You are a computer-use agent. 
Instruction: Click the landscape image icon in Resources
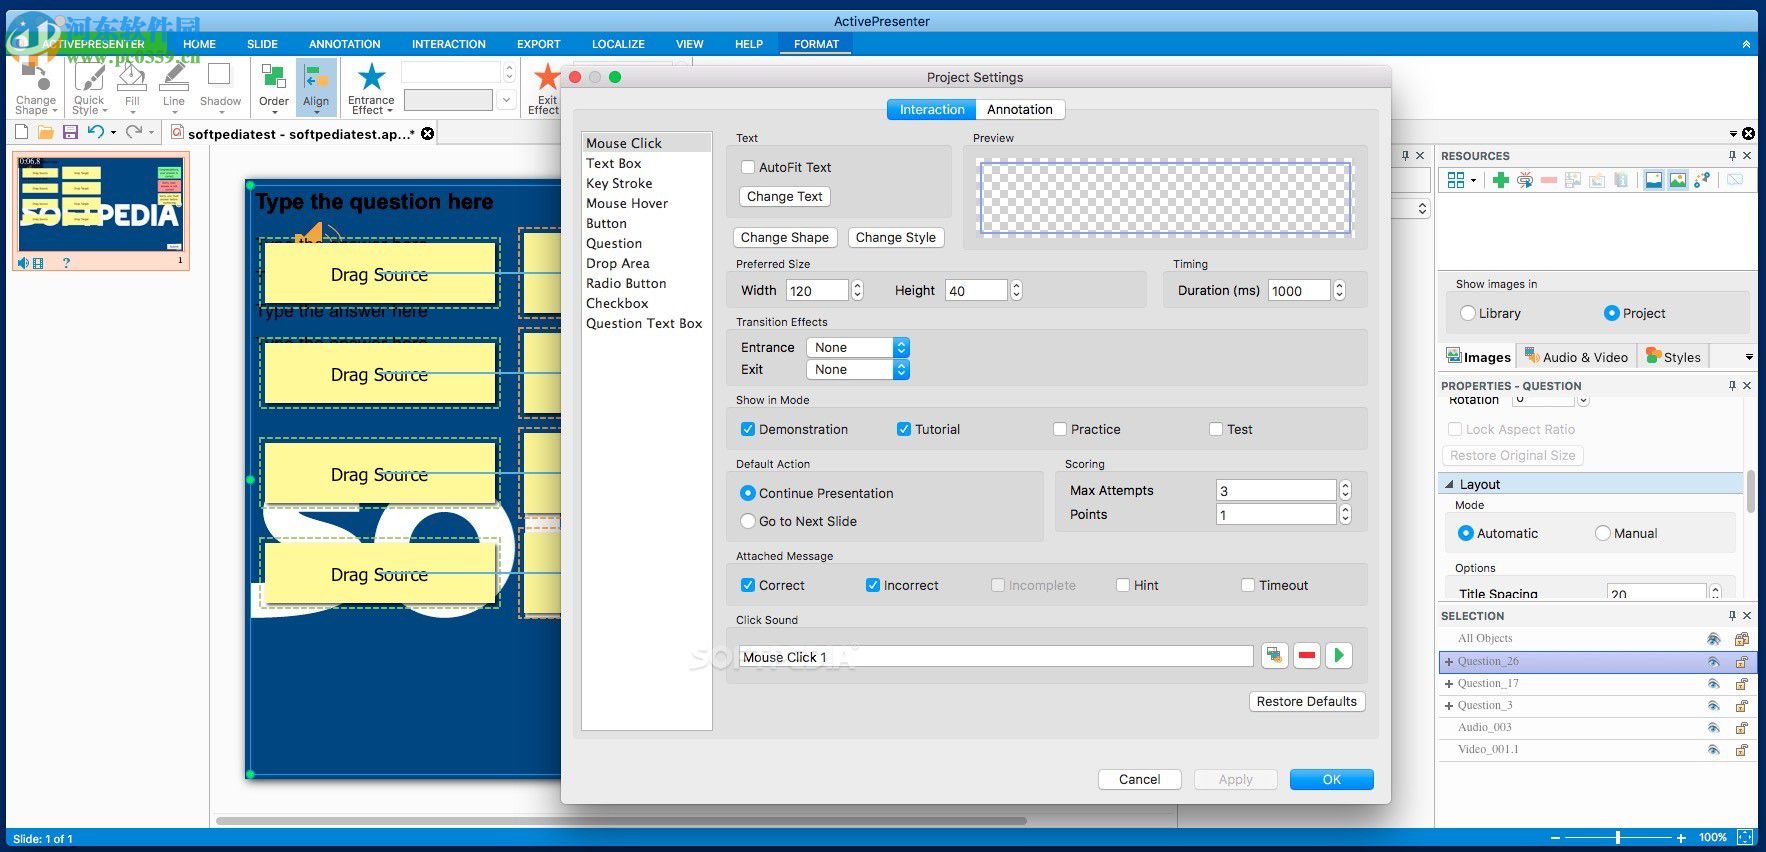tap(1678, 180)
